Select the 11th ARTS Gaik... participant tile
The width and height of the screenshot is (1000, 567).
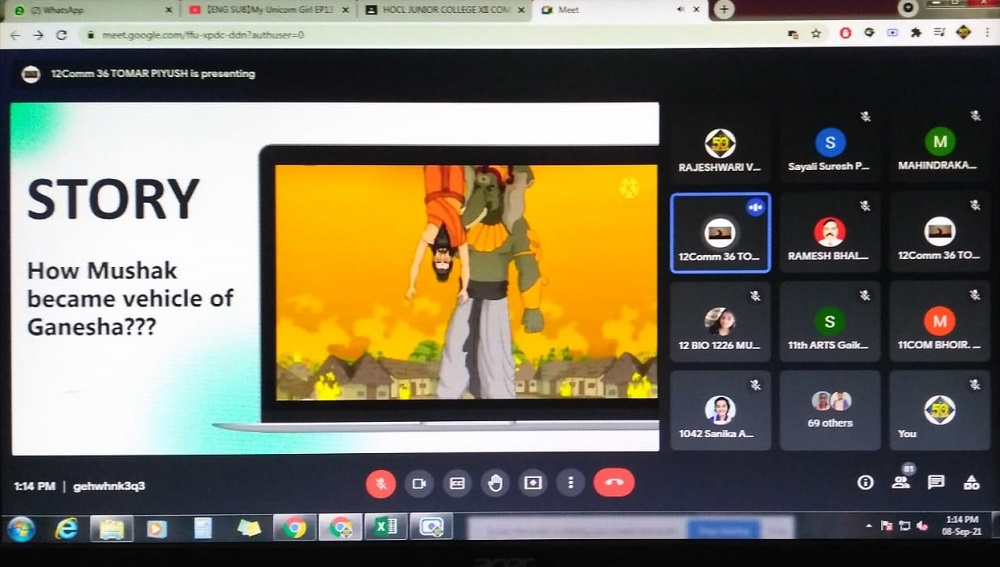click(829, 322)
